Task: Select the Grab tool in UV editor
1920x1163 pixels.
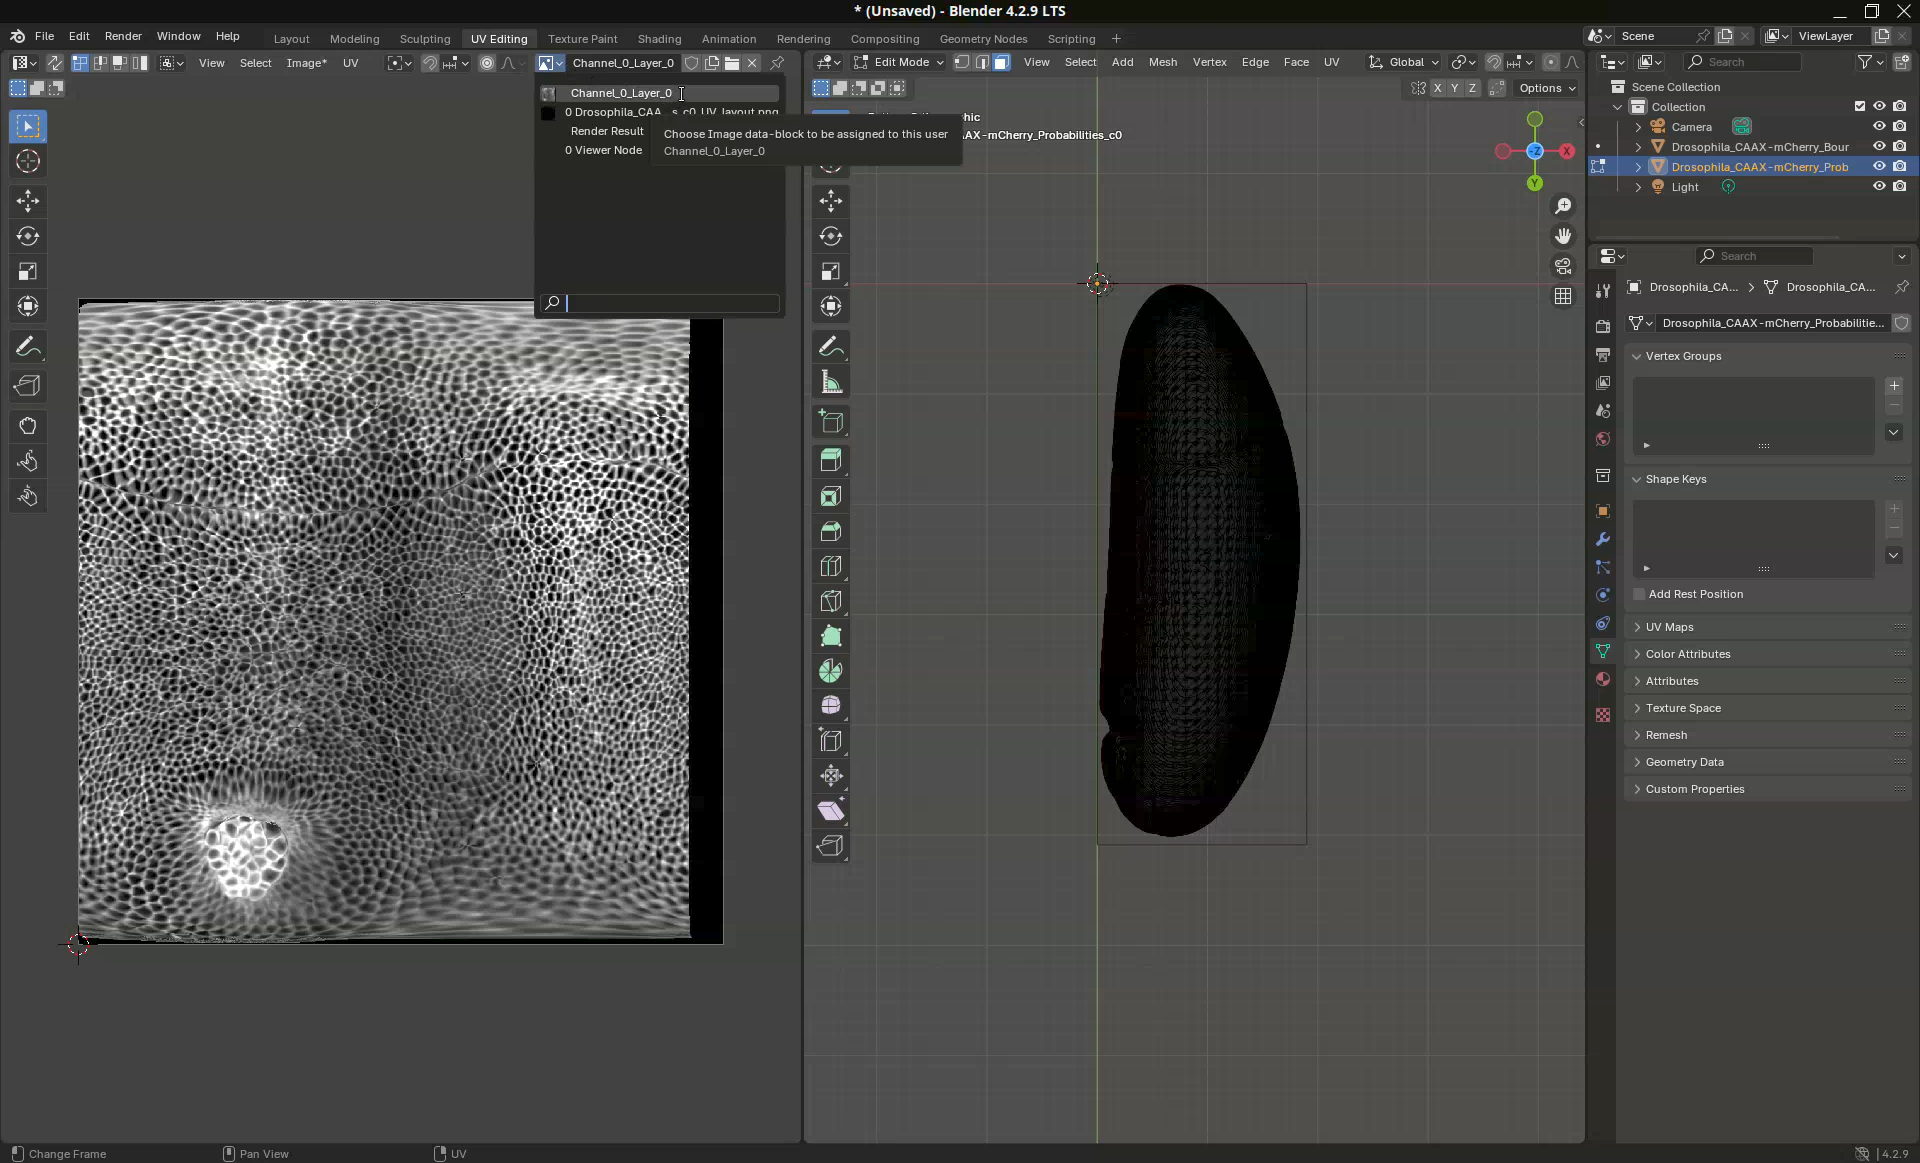Action: tap(28, 426)
